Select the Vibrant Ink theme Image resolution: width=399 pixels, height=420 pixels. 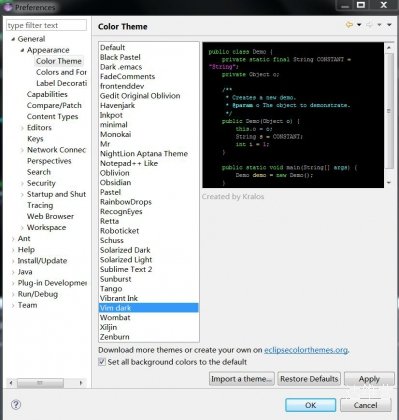pos(119,298)
